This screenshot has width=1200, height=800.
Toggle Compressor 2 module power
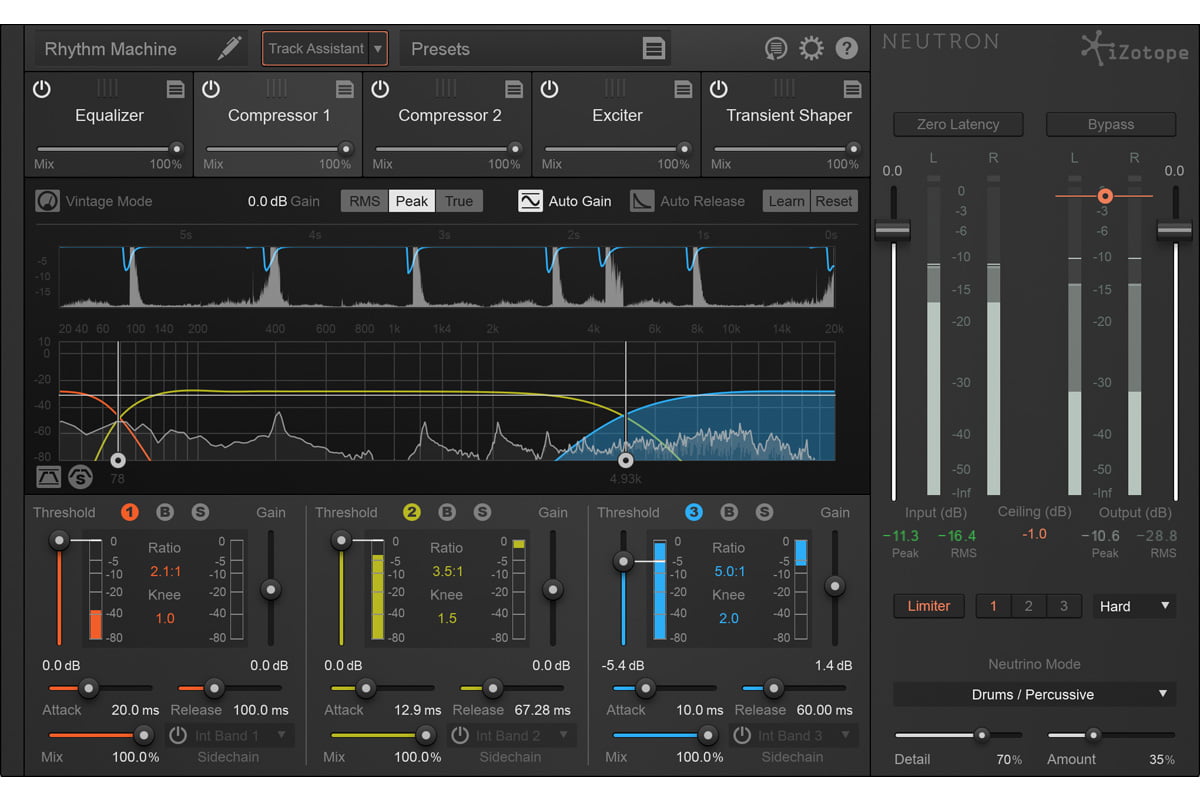[x=380, y=89]
